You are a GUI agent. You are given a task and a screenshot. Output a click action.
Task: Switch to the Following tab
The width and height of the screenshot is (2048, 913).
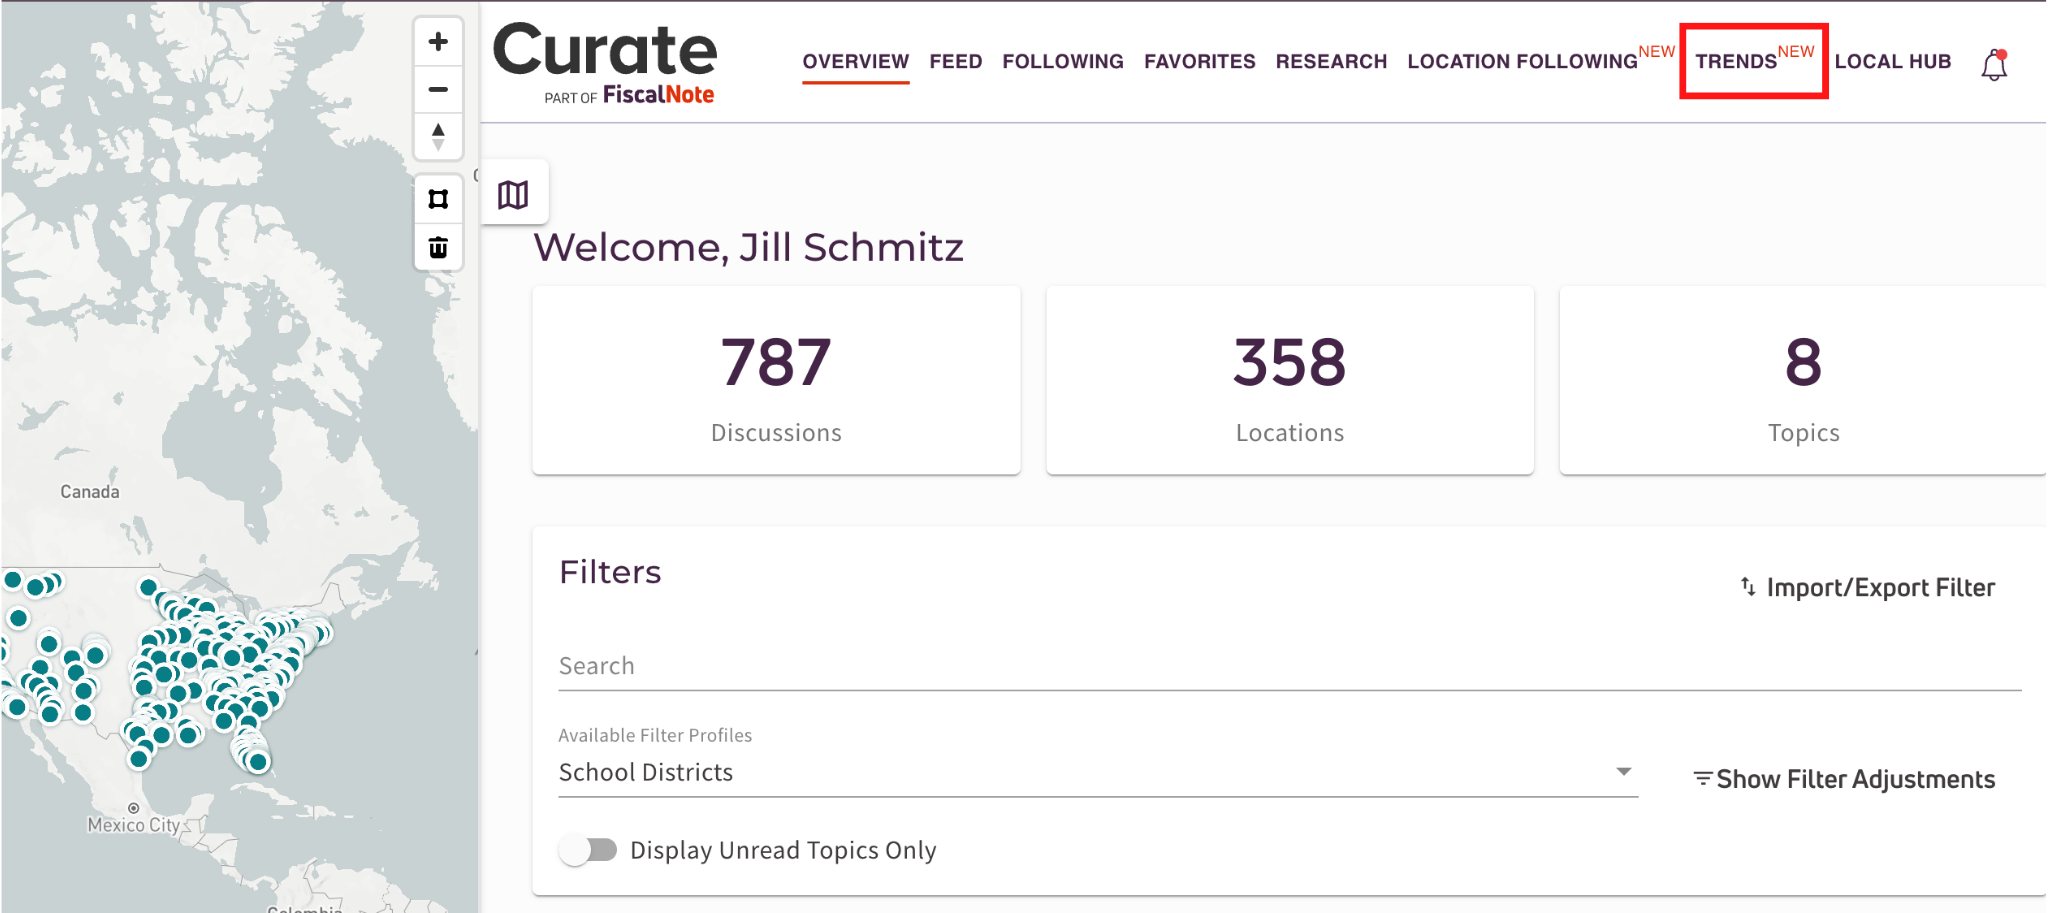click(x=1063, y=62)
